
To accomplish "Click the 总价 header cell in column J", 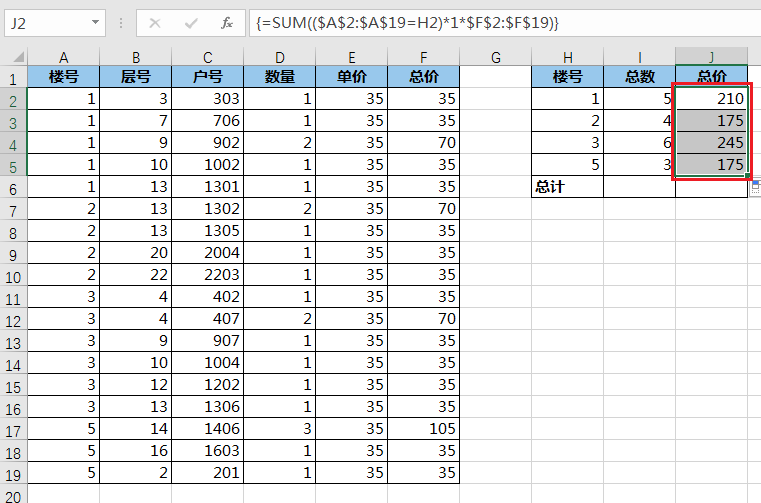I will point(711,77).
